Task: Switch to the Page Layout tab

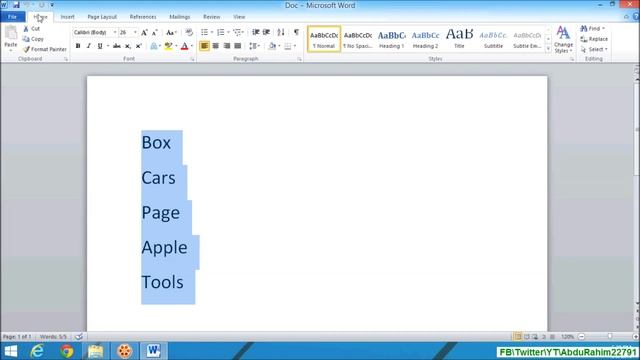Action: 102,17
